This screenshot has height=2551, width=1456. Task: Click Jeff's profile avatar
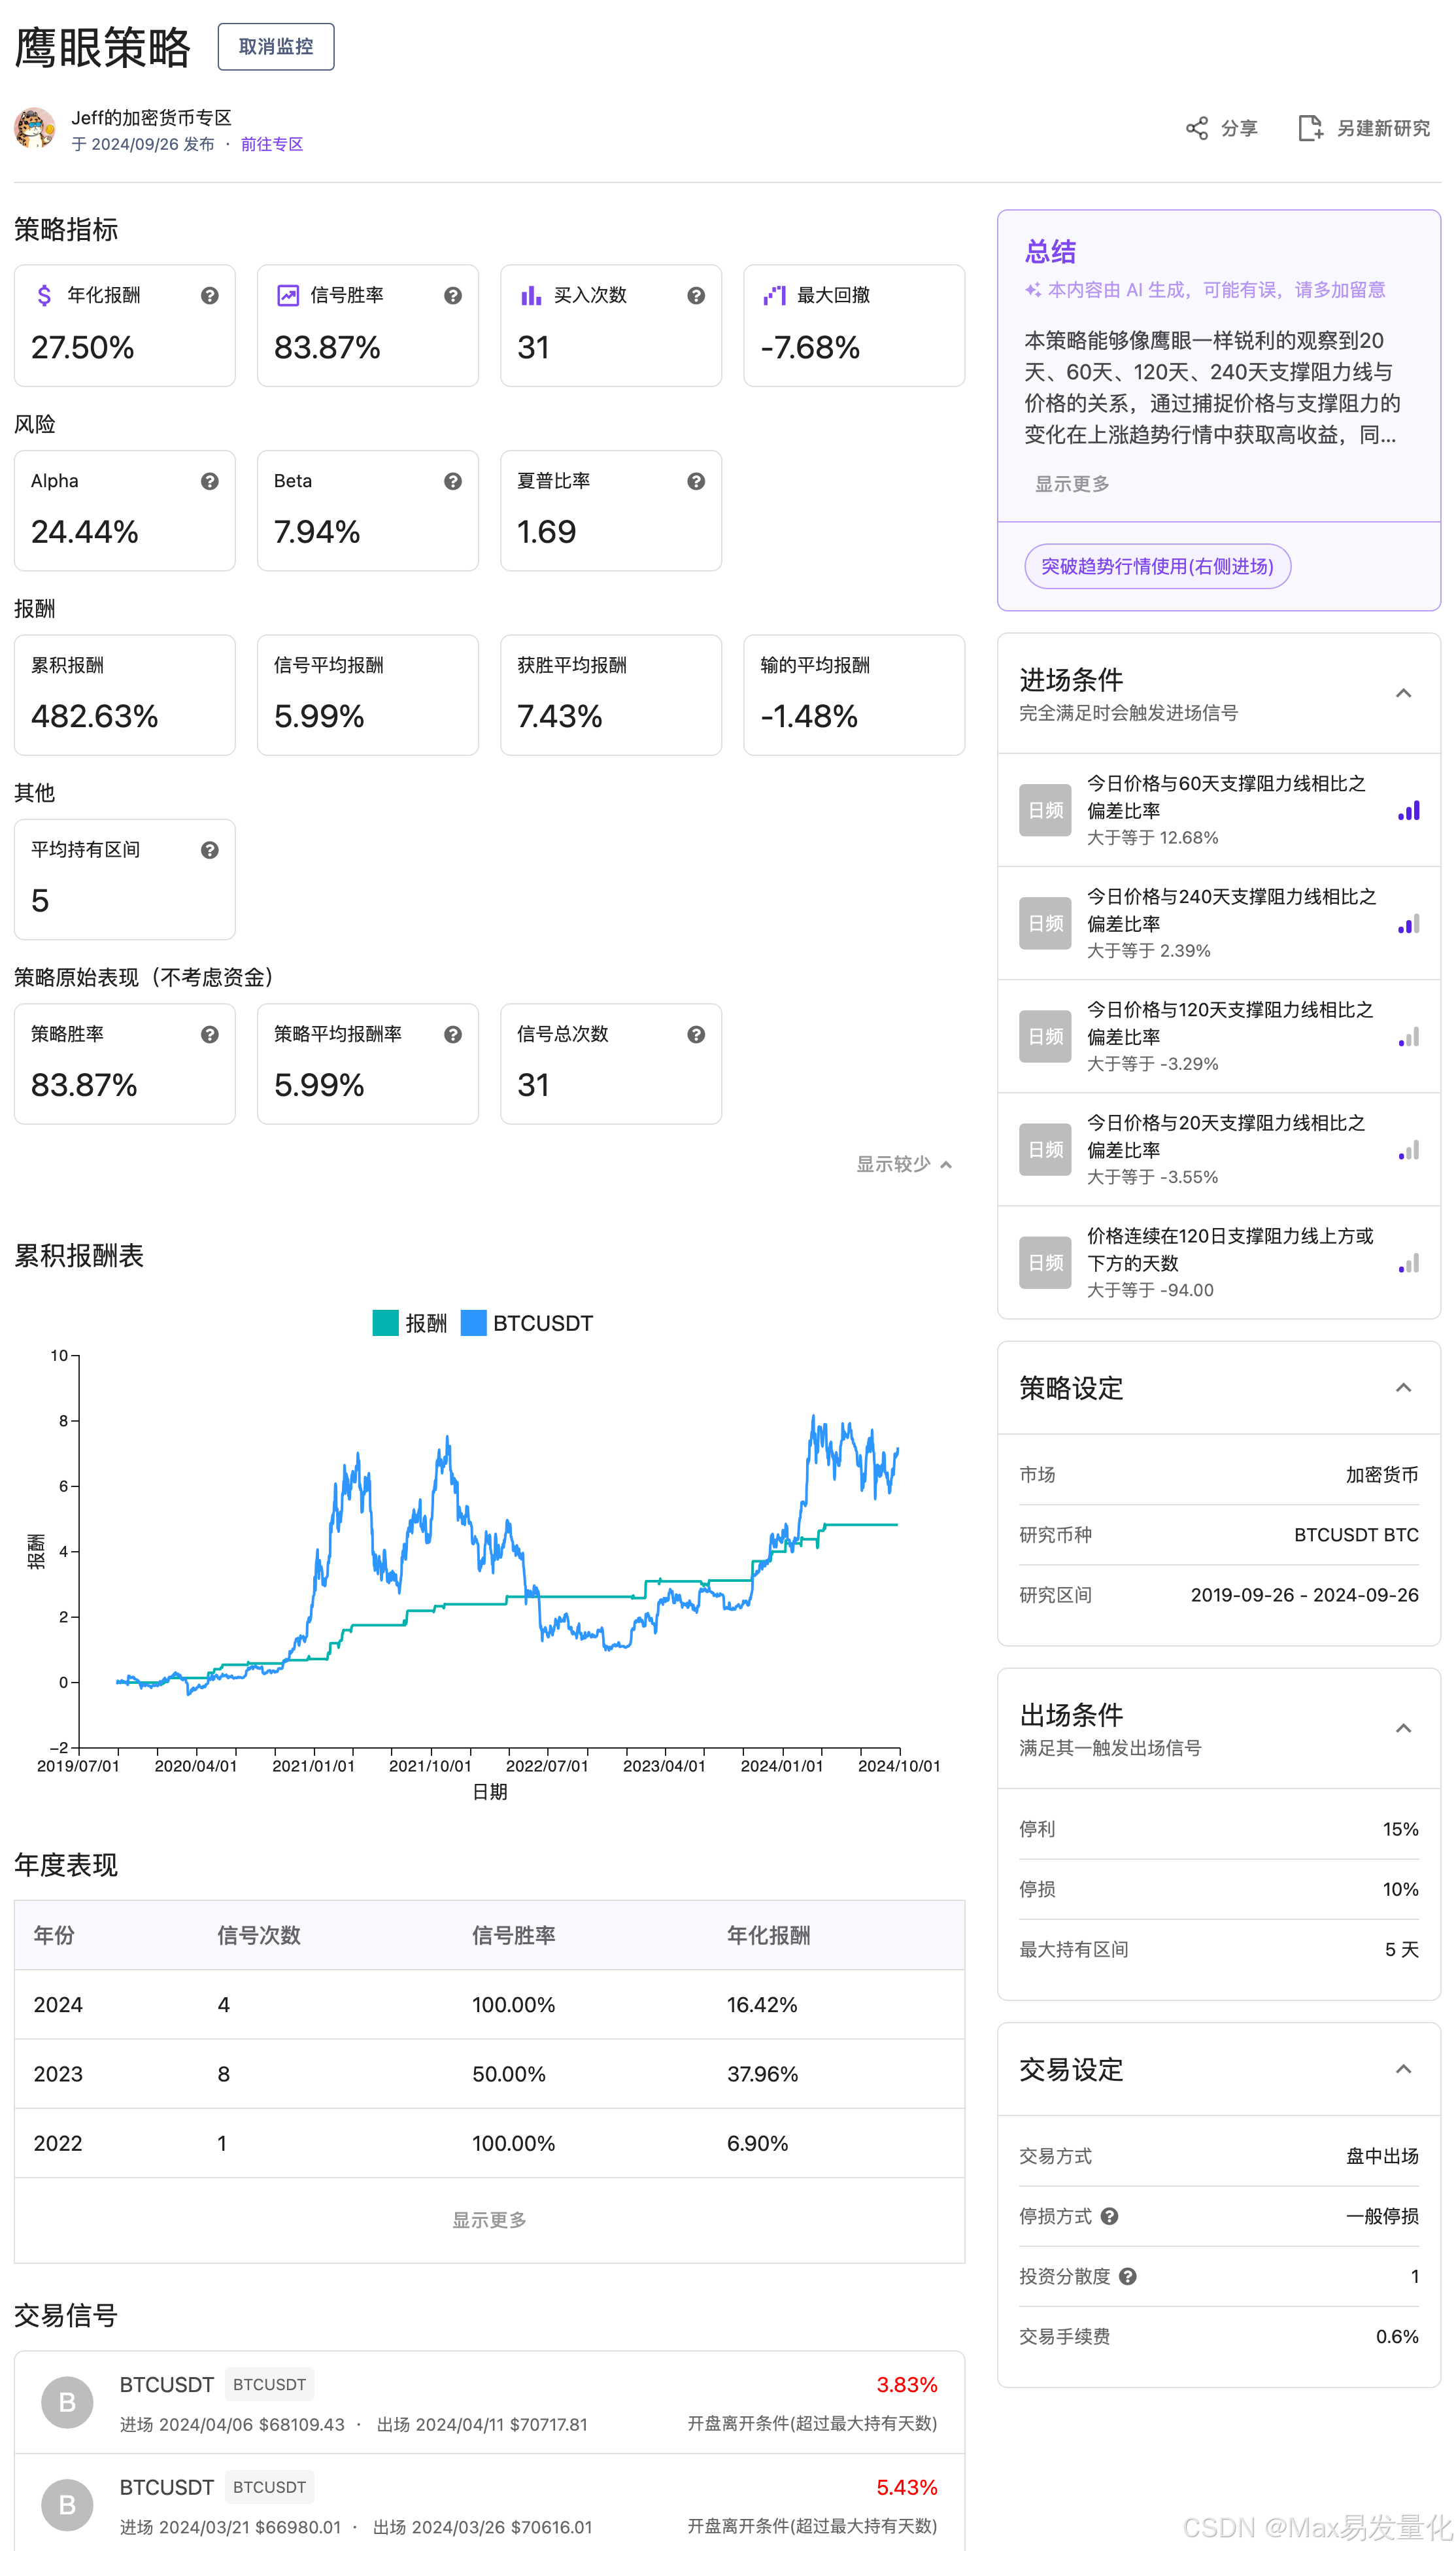(x=35, y=129)
